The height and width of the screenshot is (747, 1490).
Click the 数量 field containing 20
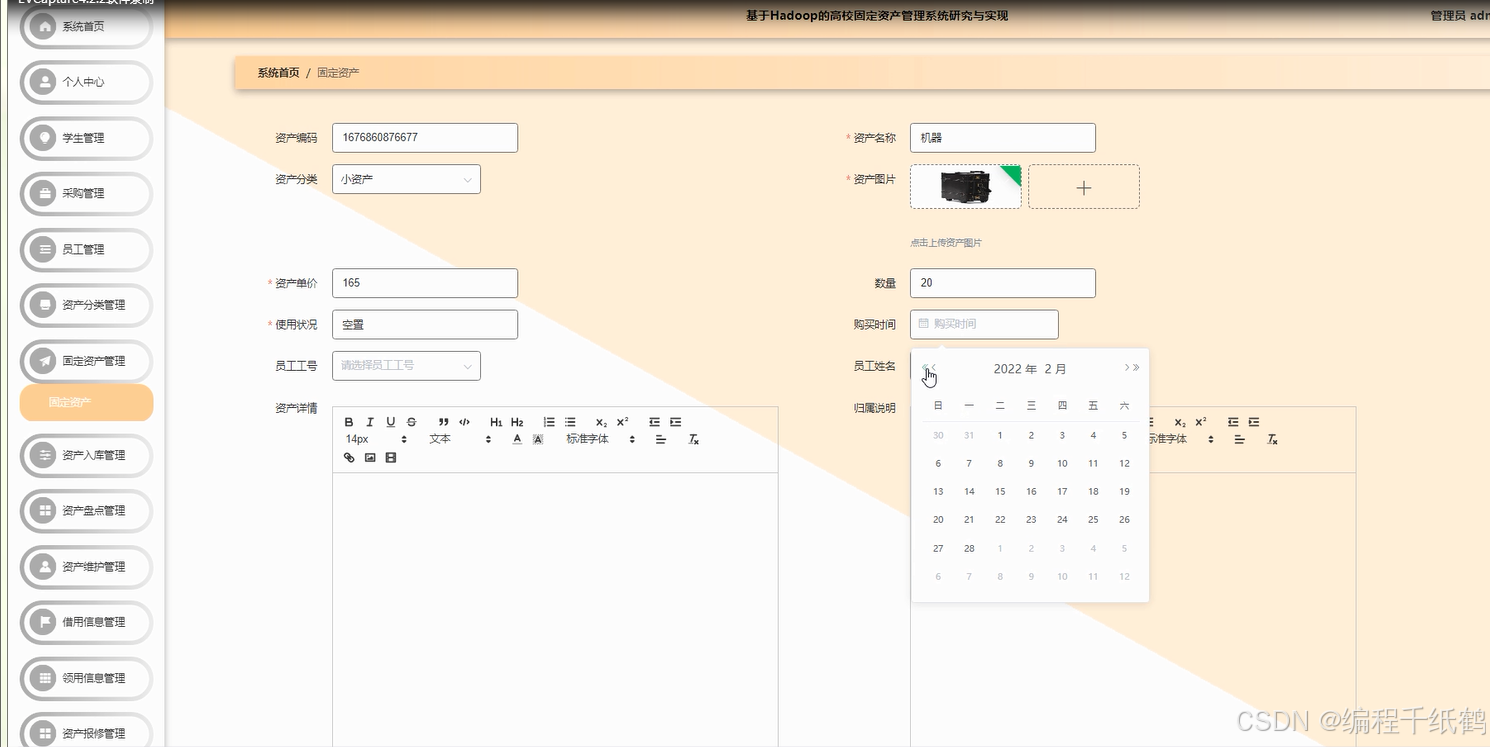click(x=1003, y=283)
